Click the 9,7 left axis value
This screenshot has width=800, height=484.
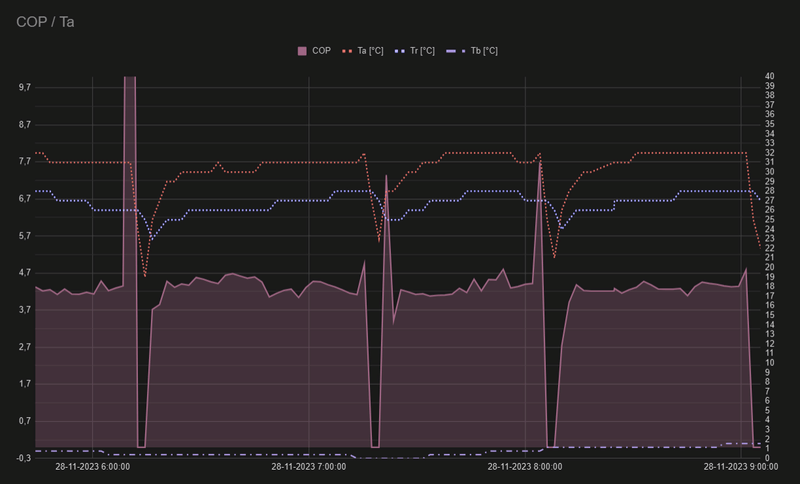pos(24,88)
